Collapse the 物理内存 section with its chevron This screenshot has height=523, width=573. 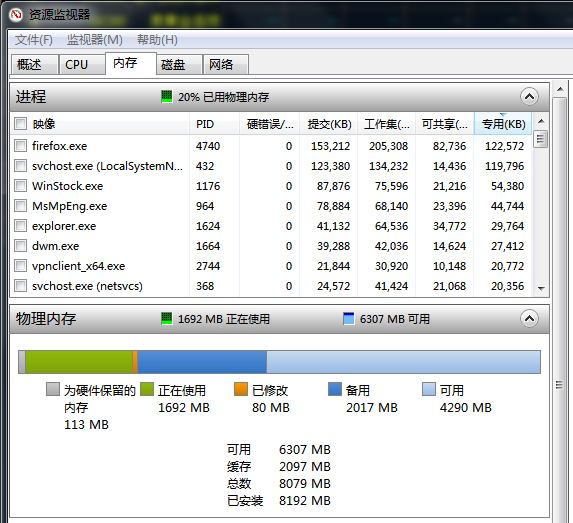[x=529, y=319]
